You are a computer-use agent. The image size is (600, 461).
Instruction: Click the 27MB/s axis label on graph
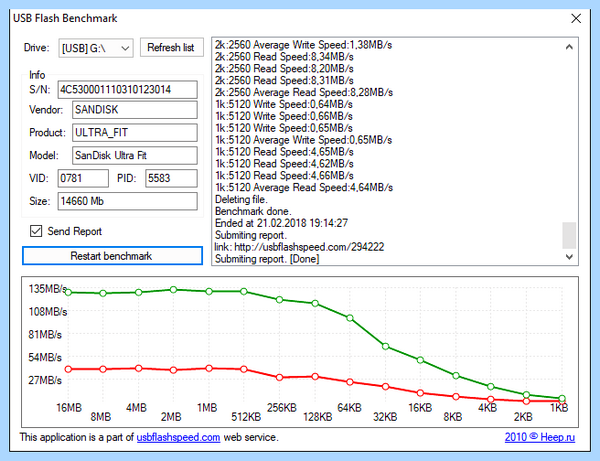45,380
